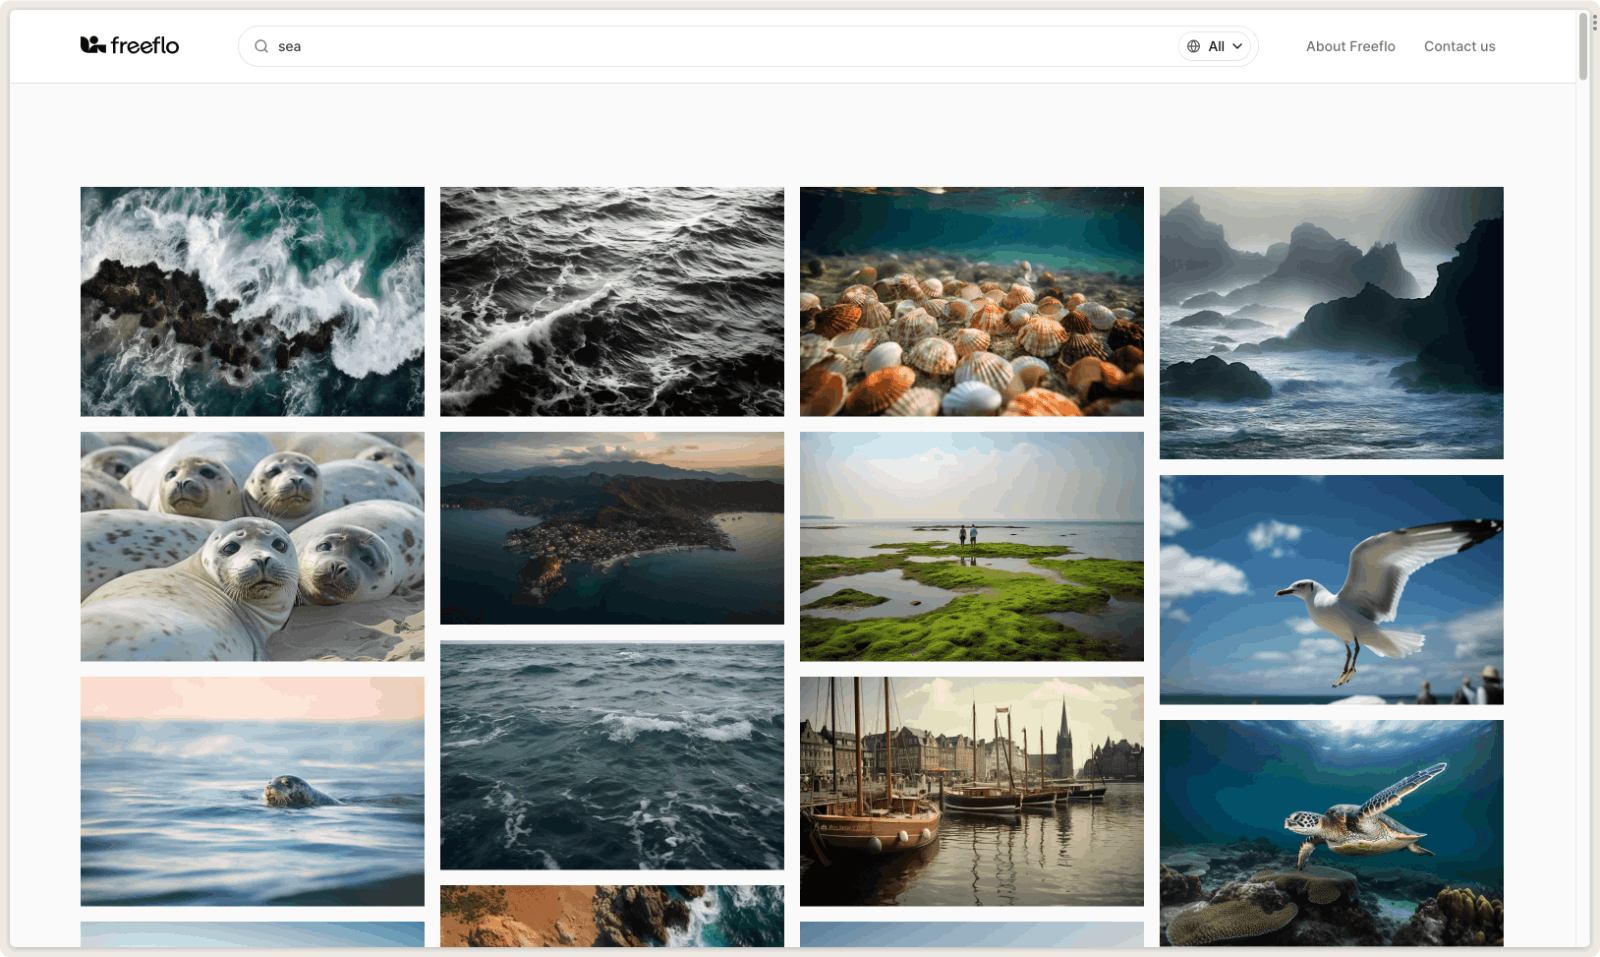Open the seal swimming in calm water image
Viewport: 1600px width, 957px height.
(x=252, y=791)
